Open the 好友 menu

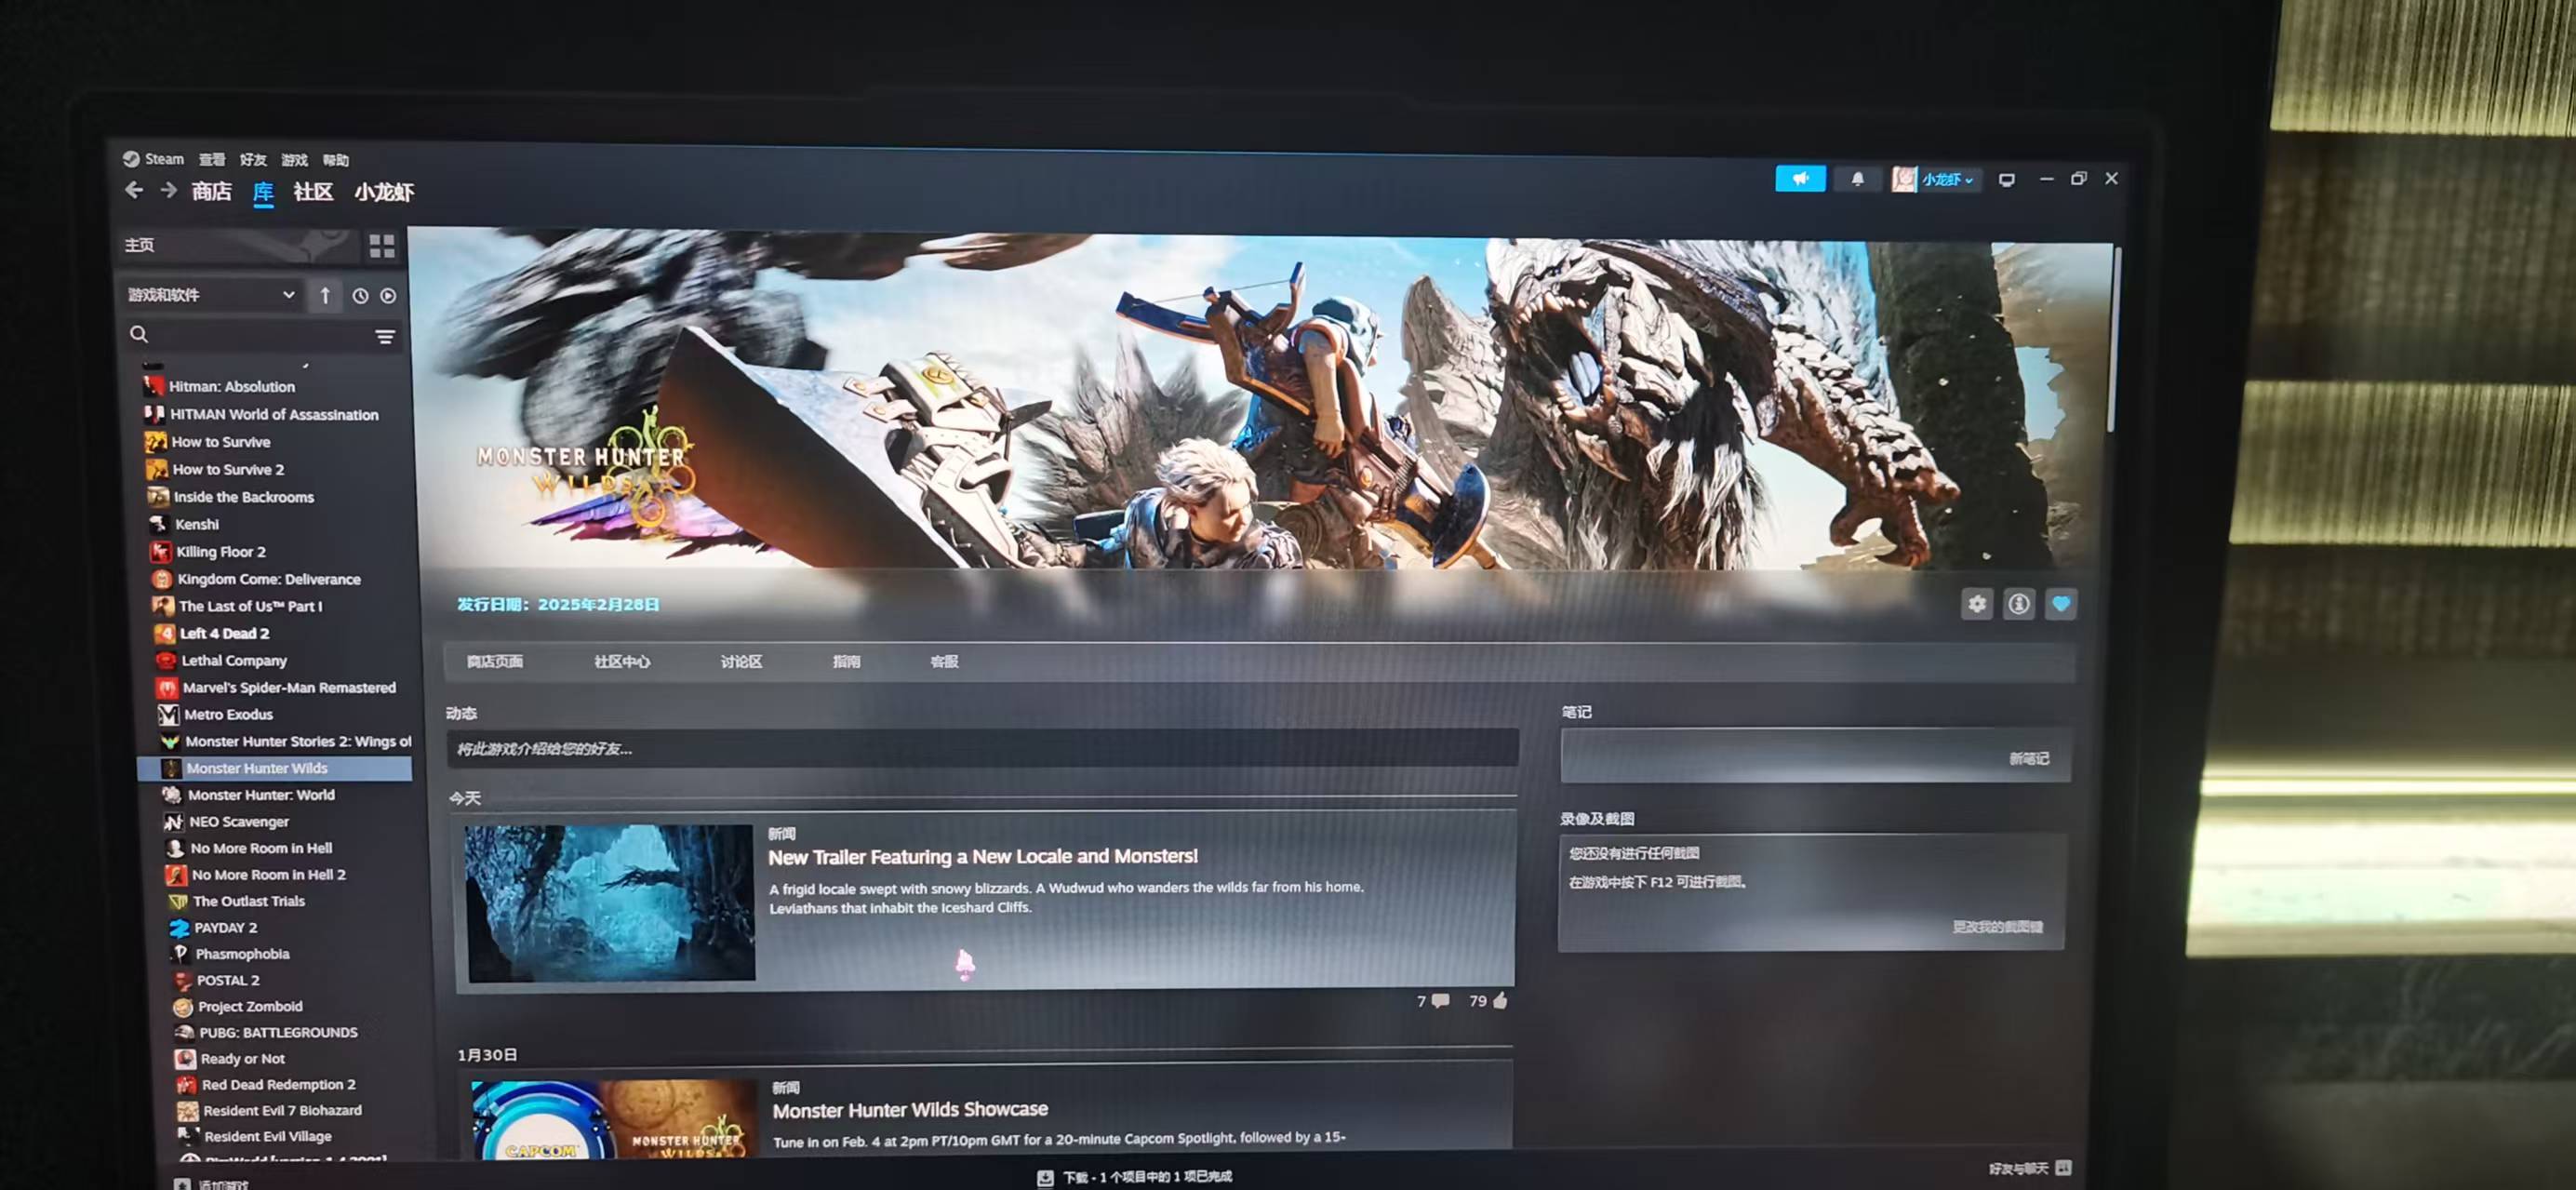point(253,160)
